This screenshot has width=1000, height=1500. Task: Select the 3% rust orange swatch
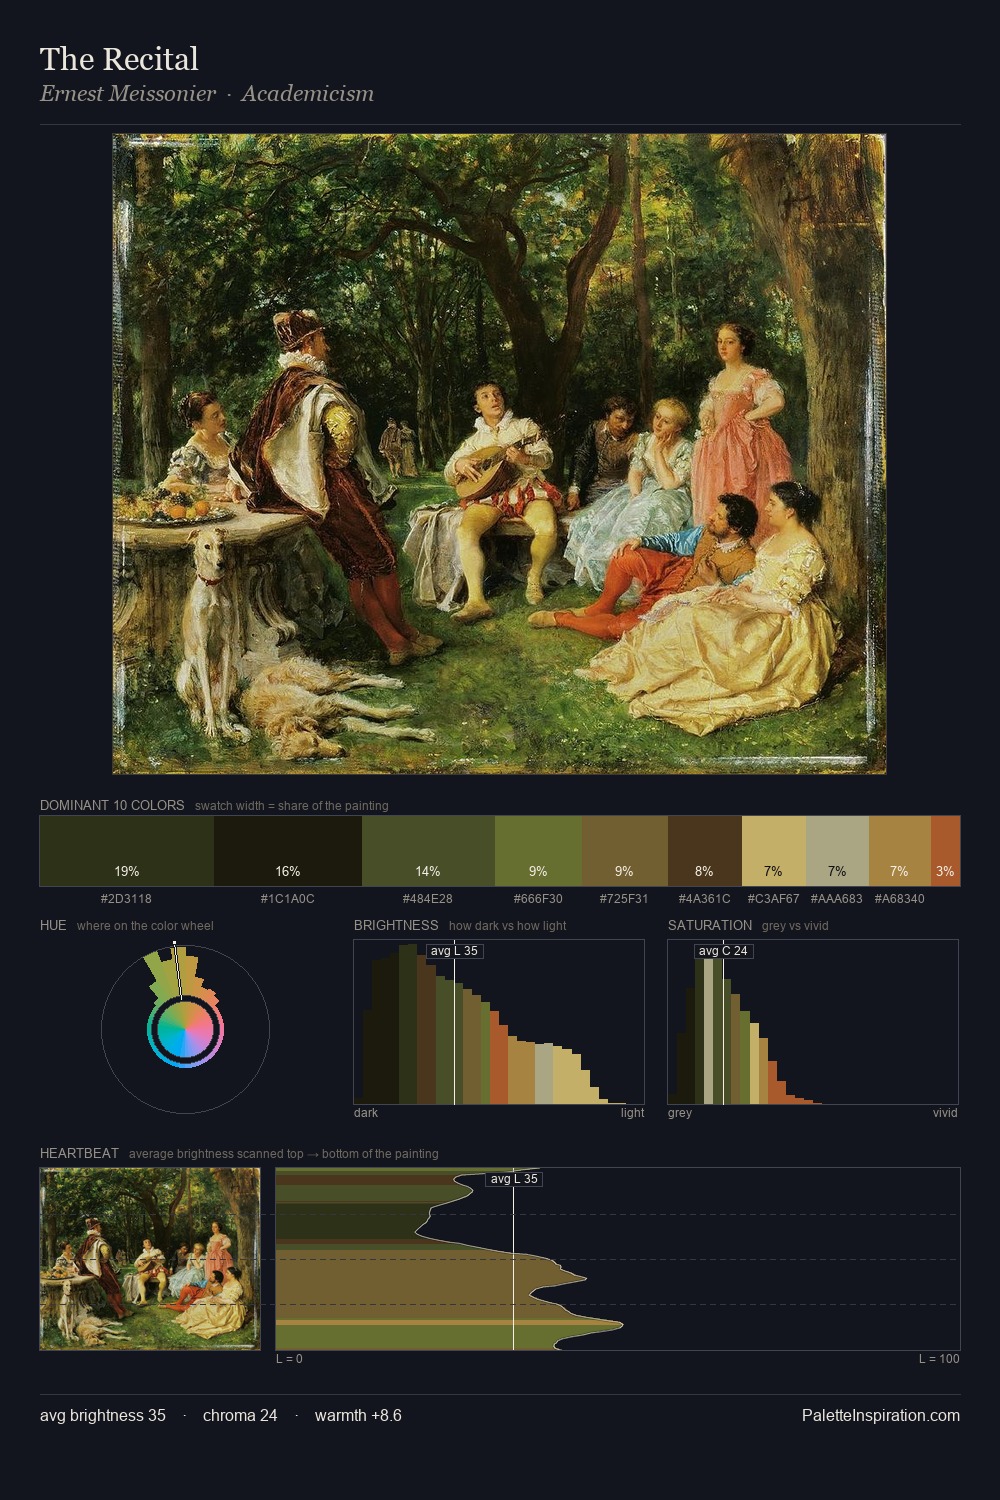945,851
